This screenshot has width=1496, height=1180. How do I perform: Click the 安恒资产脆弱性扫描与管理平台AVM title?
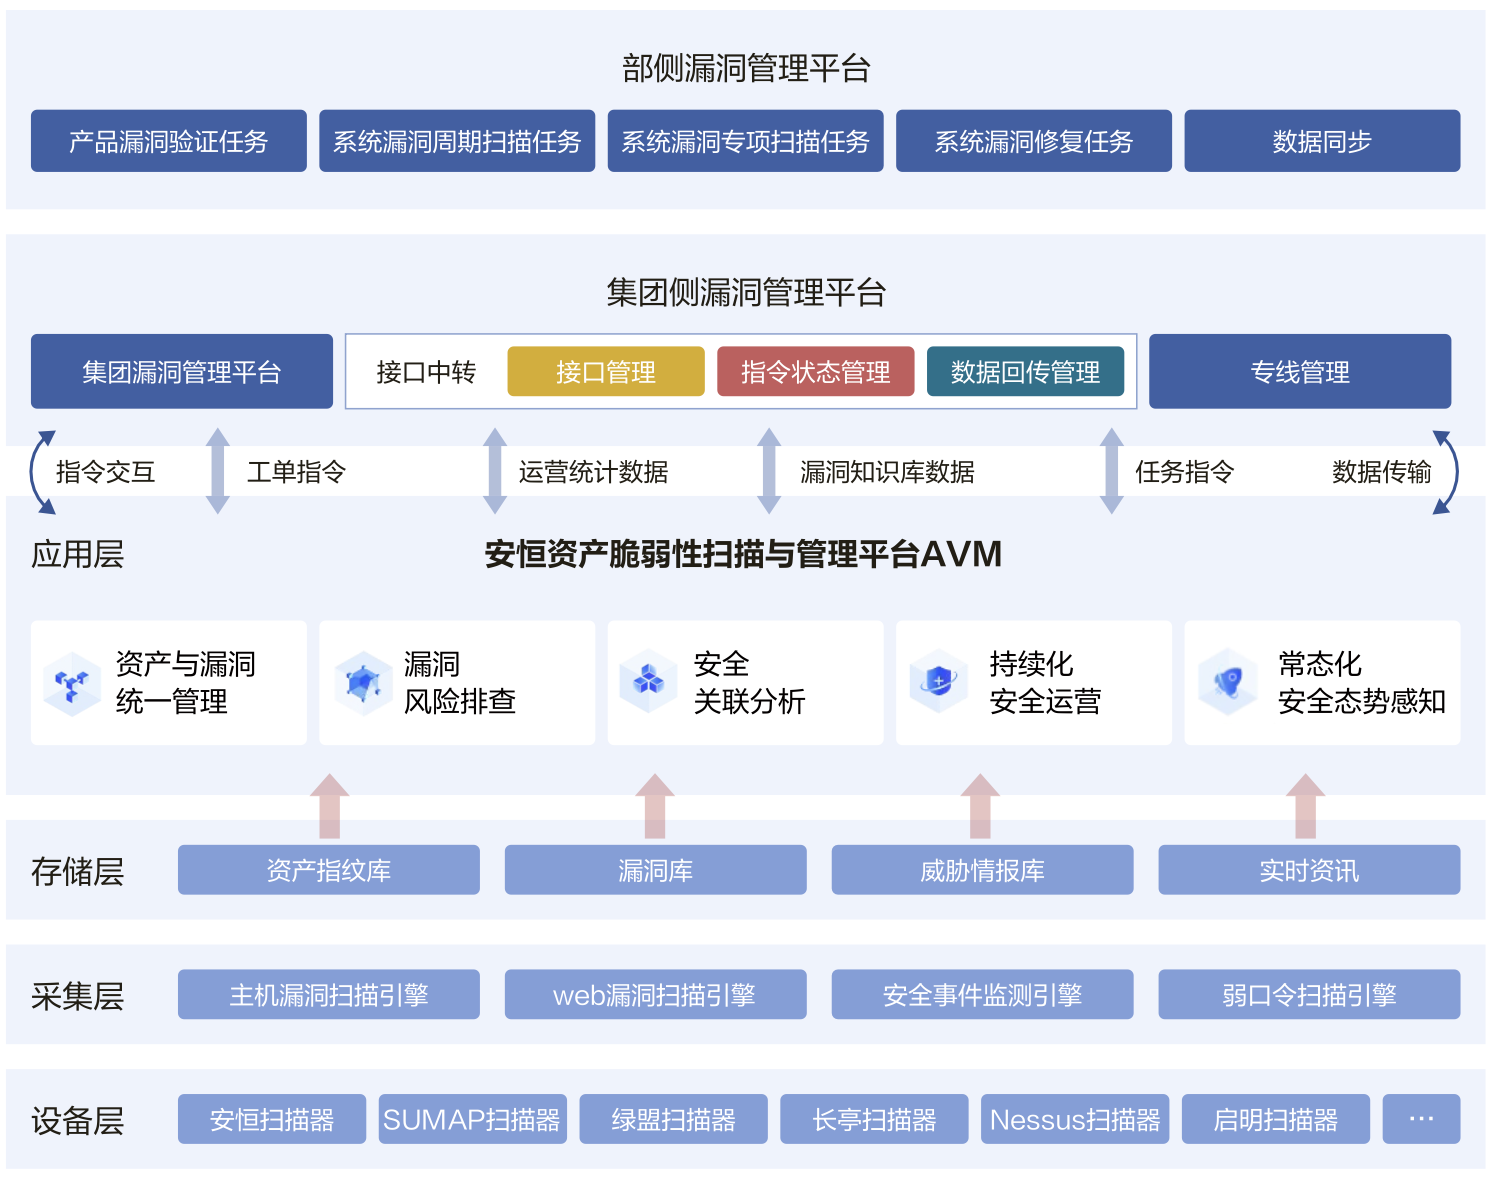pos(744,551)
